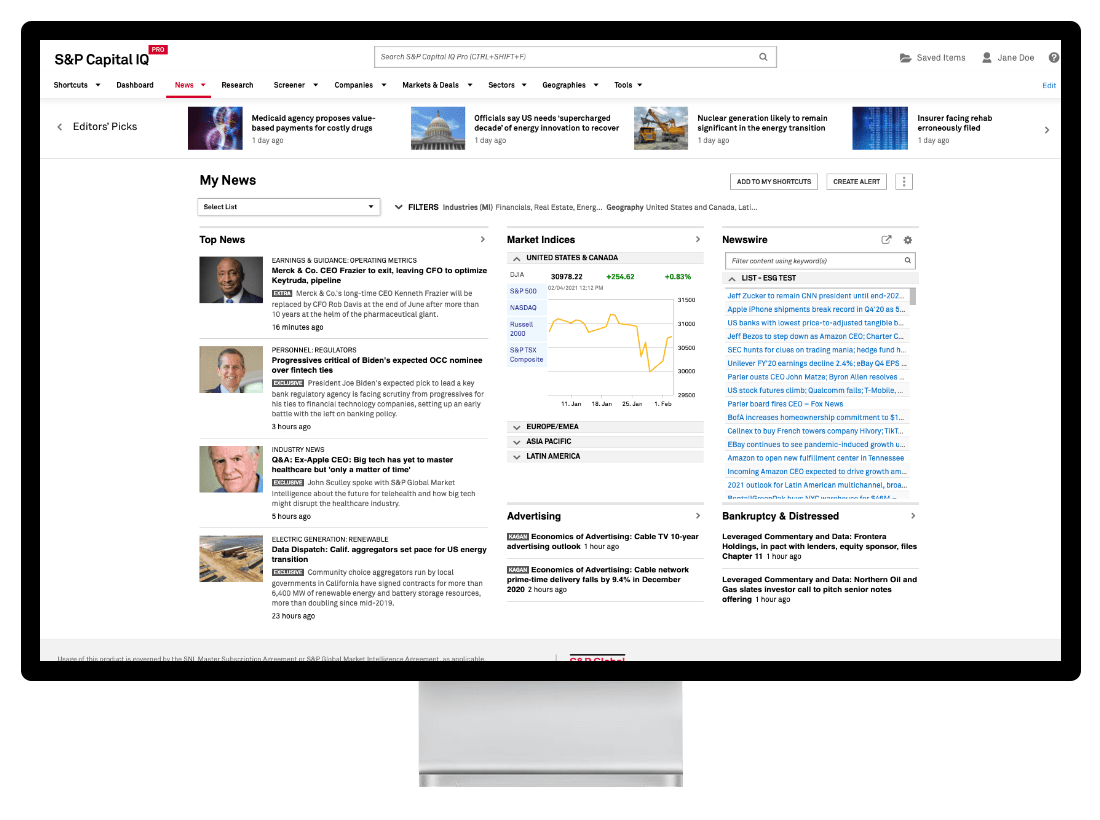Screen dimensions: 1100x820
Task: Go to next Editors' Picks stories
Action: (x=1047, y=130)
